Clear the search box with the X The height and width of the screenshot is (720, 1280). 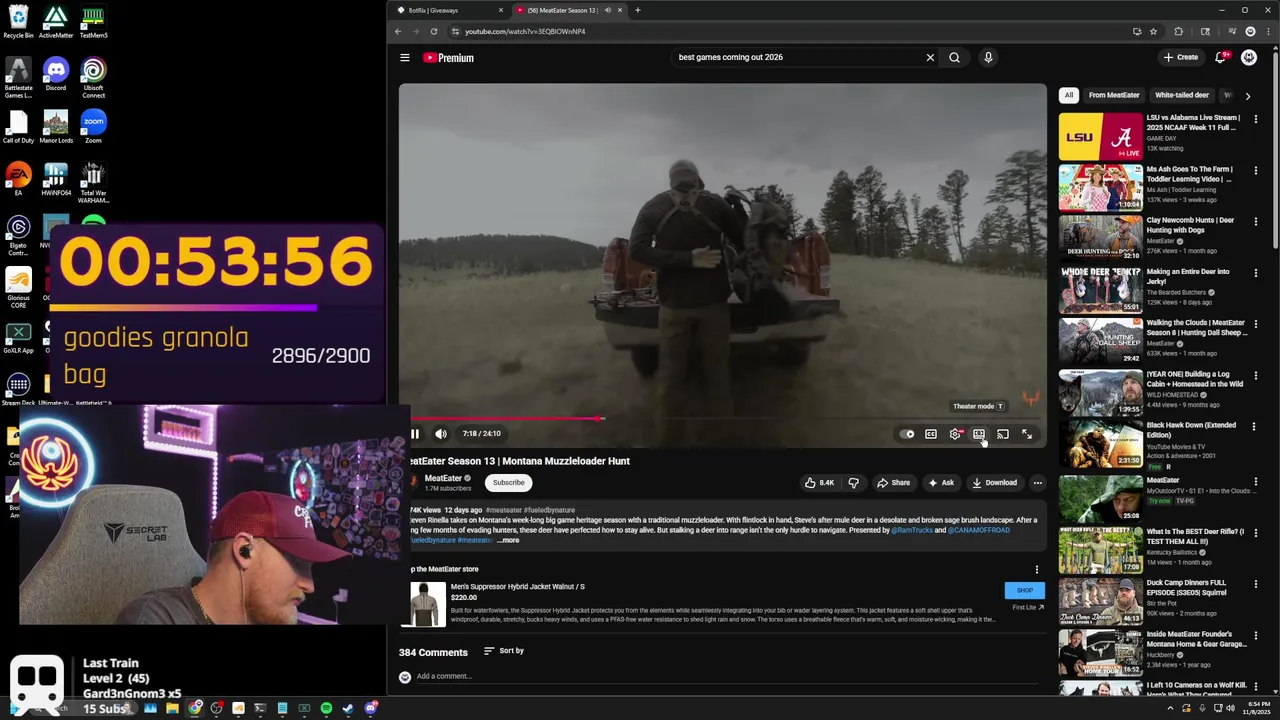[930, 58]
